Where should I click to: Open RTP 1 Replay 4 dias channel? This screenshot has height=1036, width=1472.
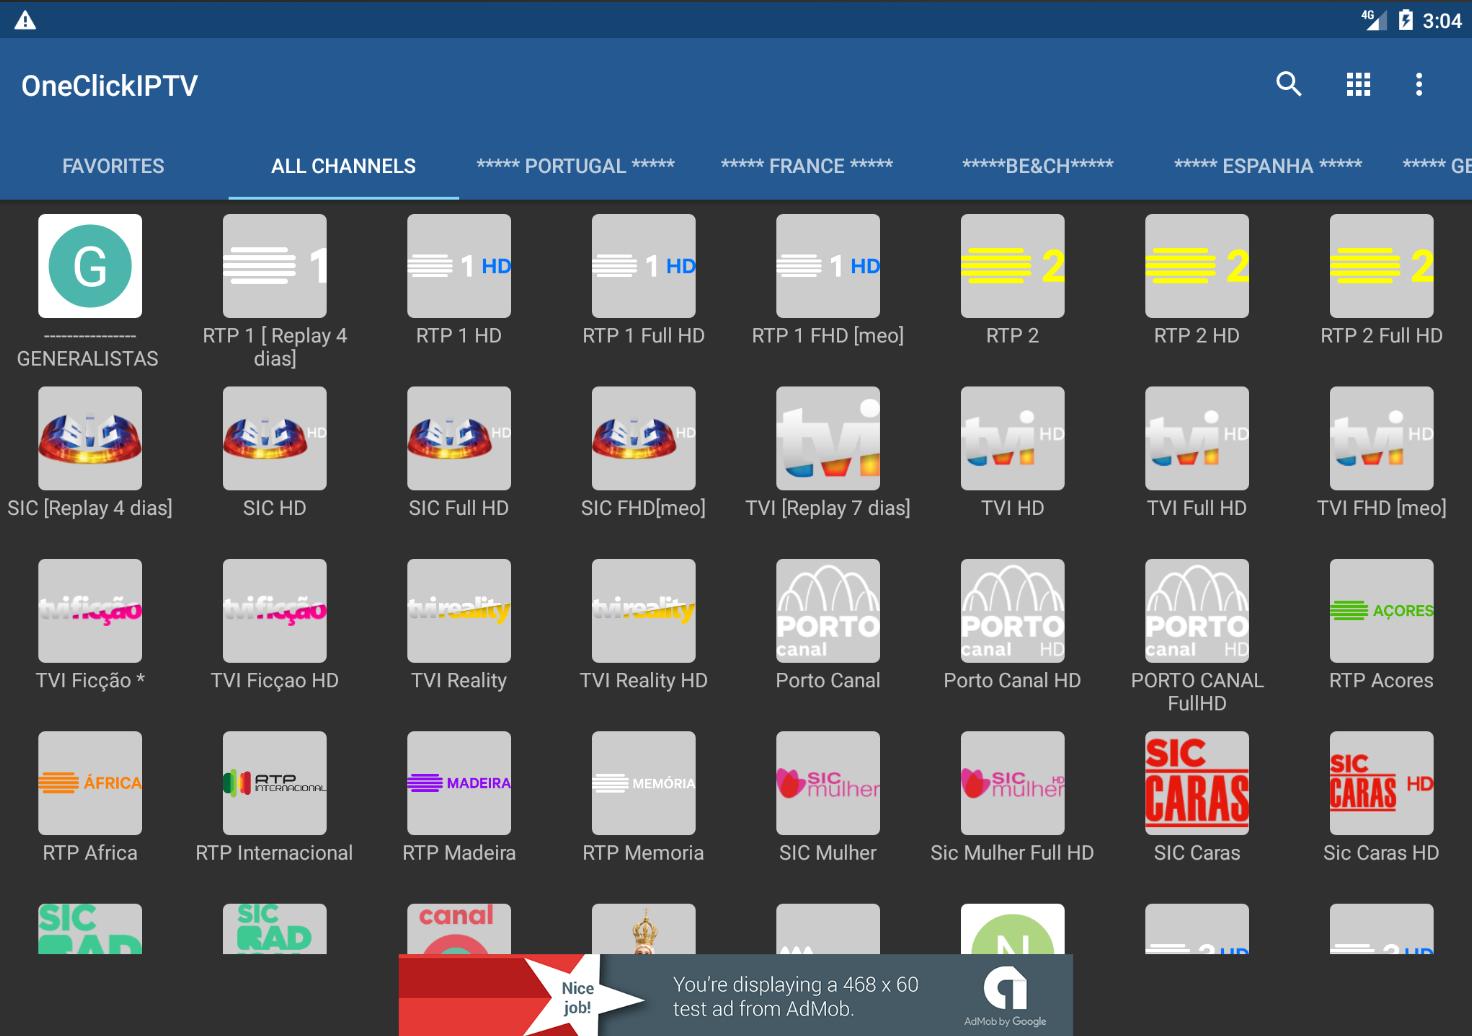(275, 266)
